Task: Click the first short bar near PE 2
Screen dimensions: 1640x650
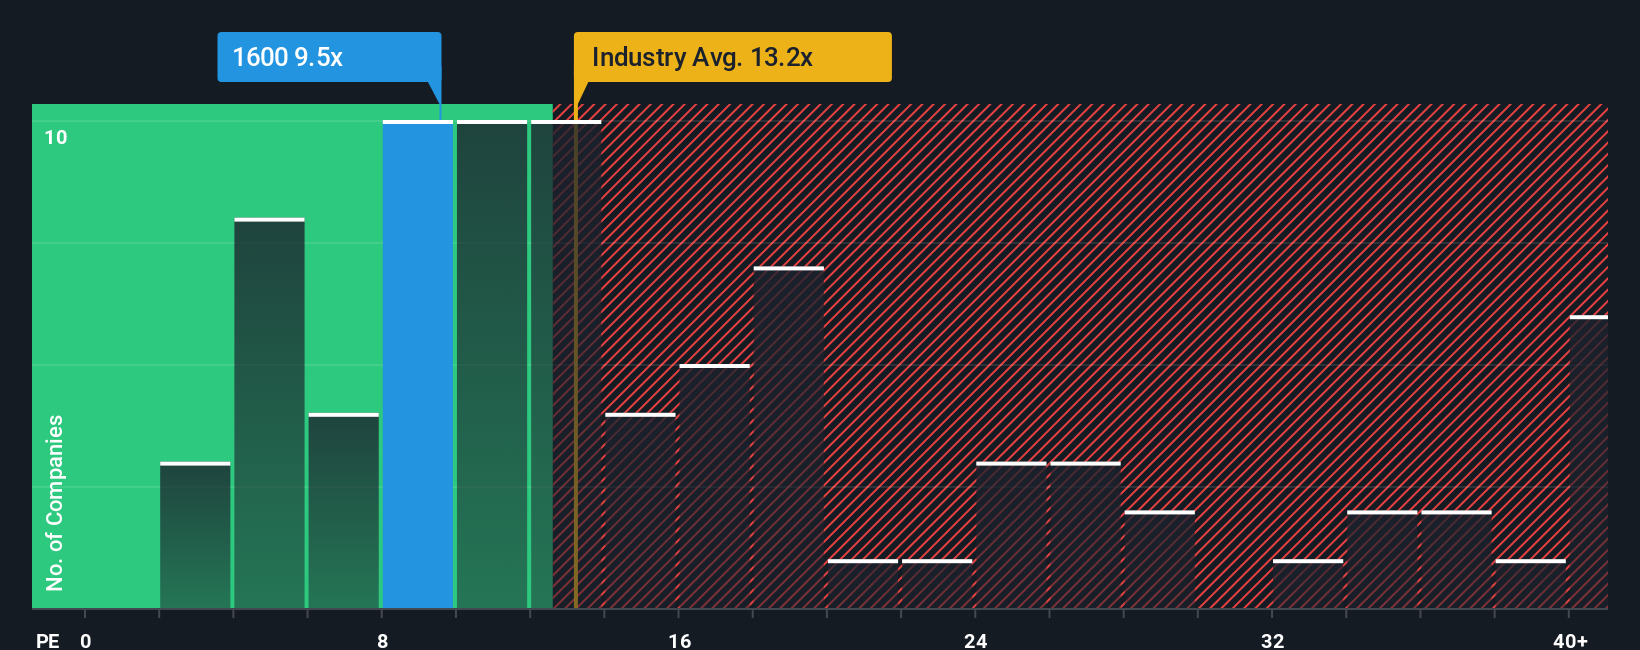Action: coord(195,535)
